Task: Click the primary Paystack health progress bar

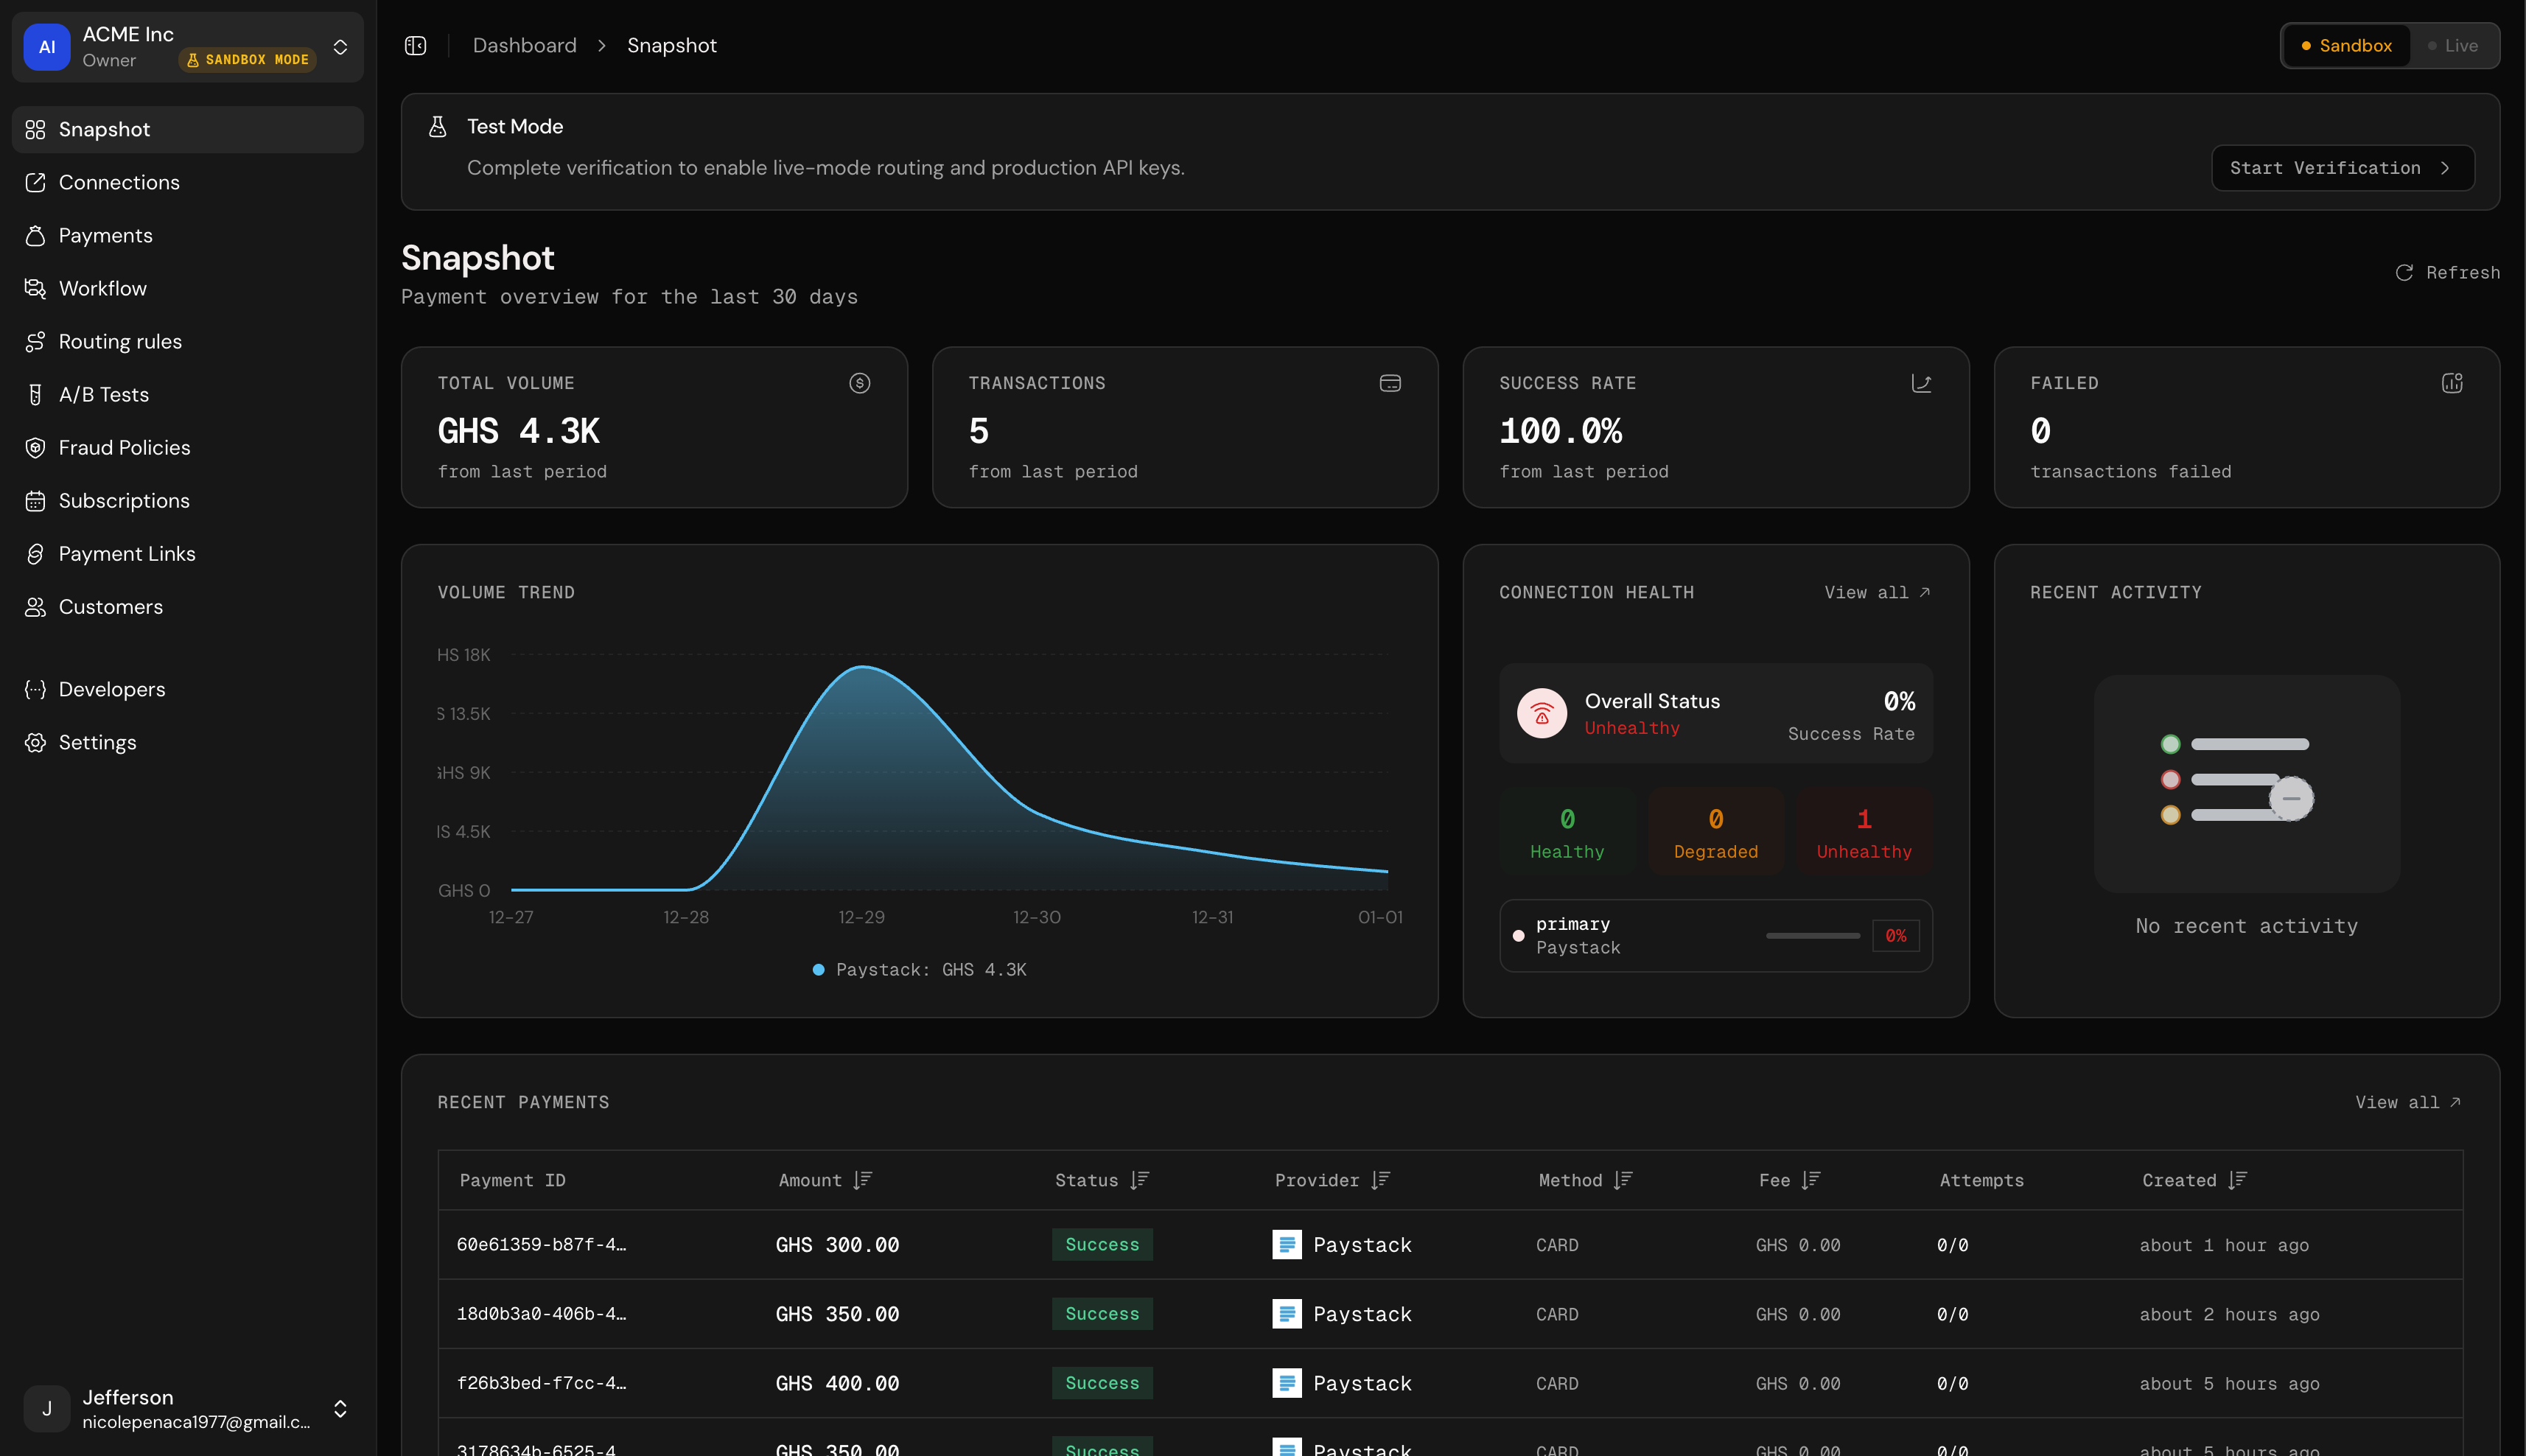Action: [1812, 936]
